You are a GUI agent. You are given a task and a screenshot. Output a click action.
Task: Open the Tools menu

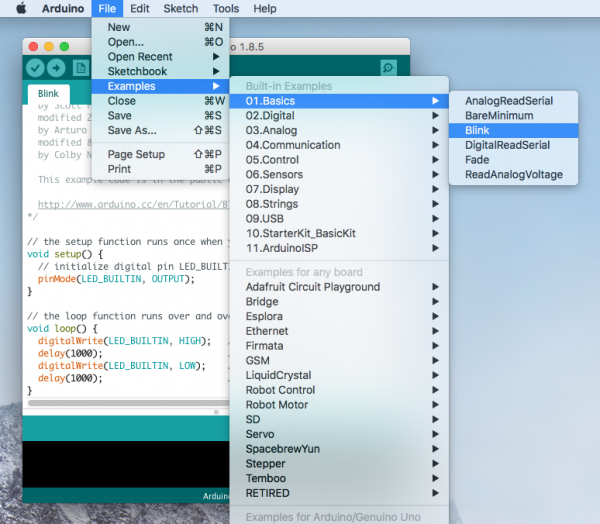(x=226, y=8)
